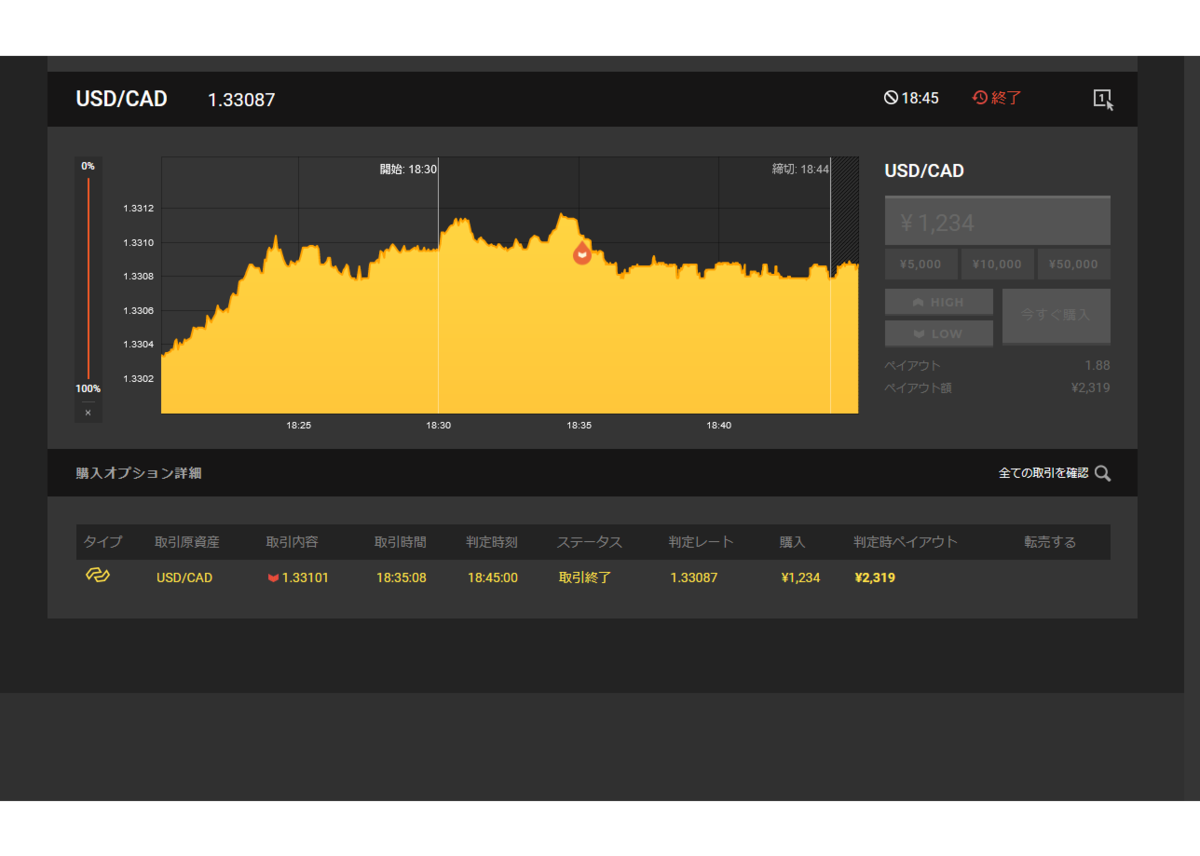Open the 全ての取引を確認 link
Viewport: 1200px width, 856px height.
click(x=1043, y=473)
